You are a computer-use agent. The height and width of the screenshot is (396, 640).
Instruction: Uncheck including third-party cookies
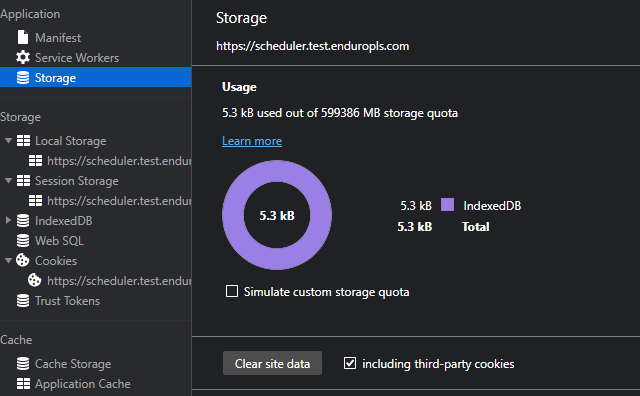[350, 363]
